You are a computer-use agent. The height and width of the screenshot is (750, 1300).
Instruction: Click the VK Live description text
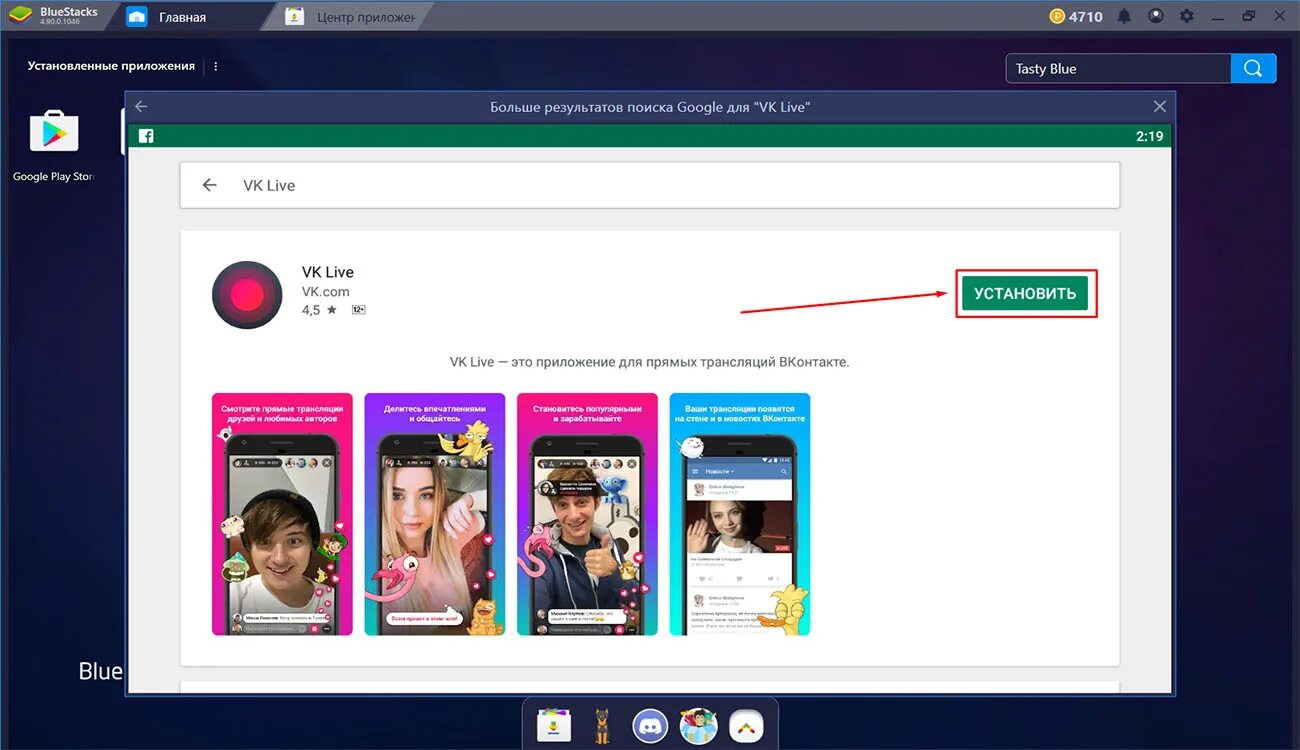(x=649, y=362)
